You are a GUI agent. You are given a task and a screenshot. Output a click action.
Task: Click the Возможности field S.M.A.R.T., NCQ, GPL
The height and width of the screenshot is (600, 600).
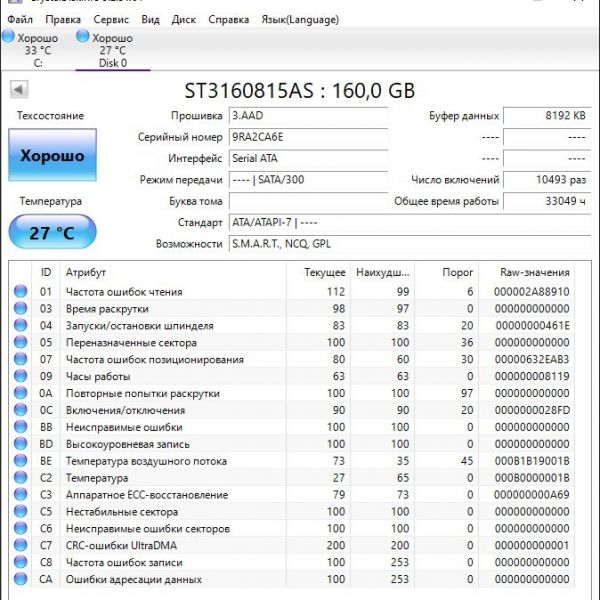[x=410, y=244]
